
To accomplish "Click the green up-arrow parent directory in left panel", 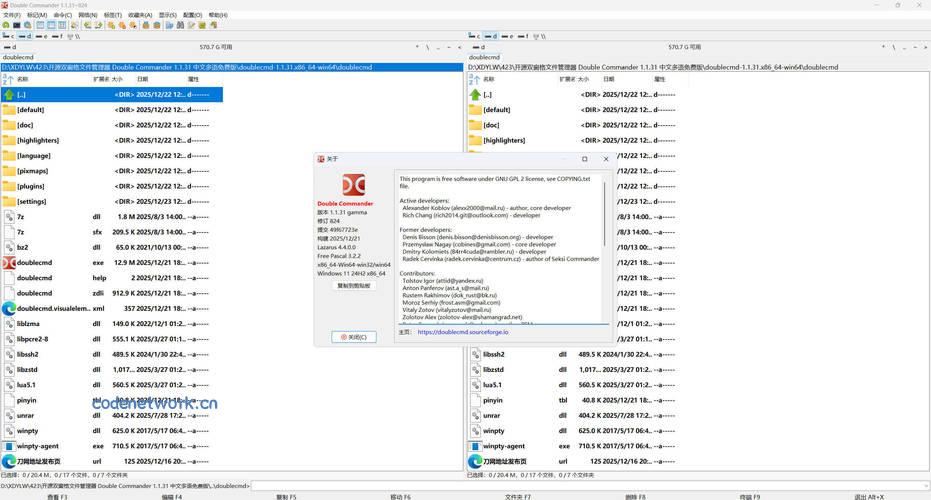I will [9, 94].
